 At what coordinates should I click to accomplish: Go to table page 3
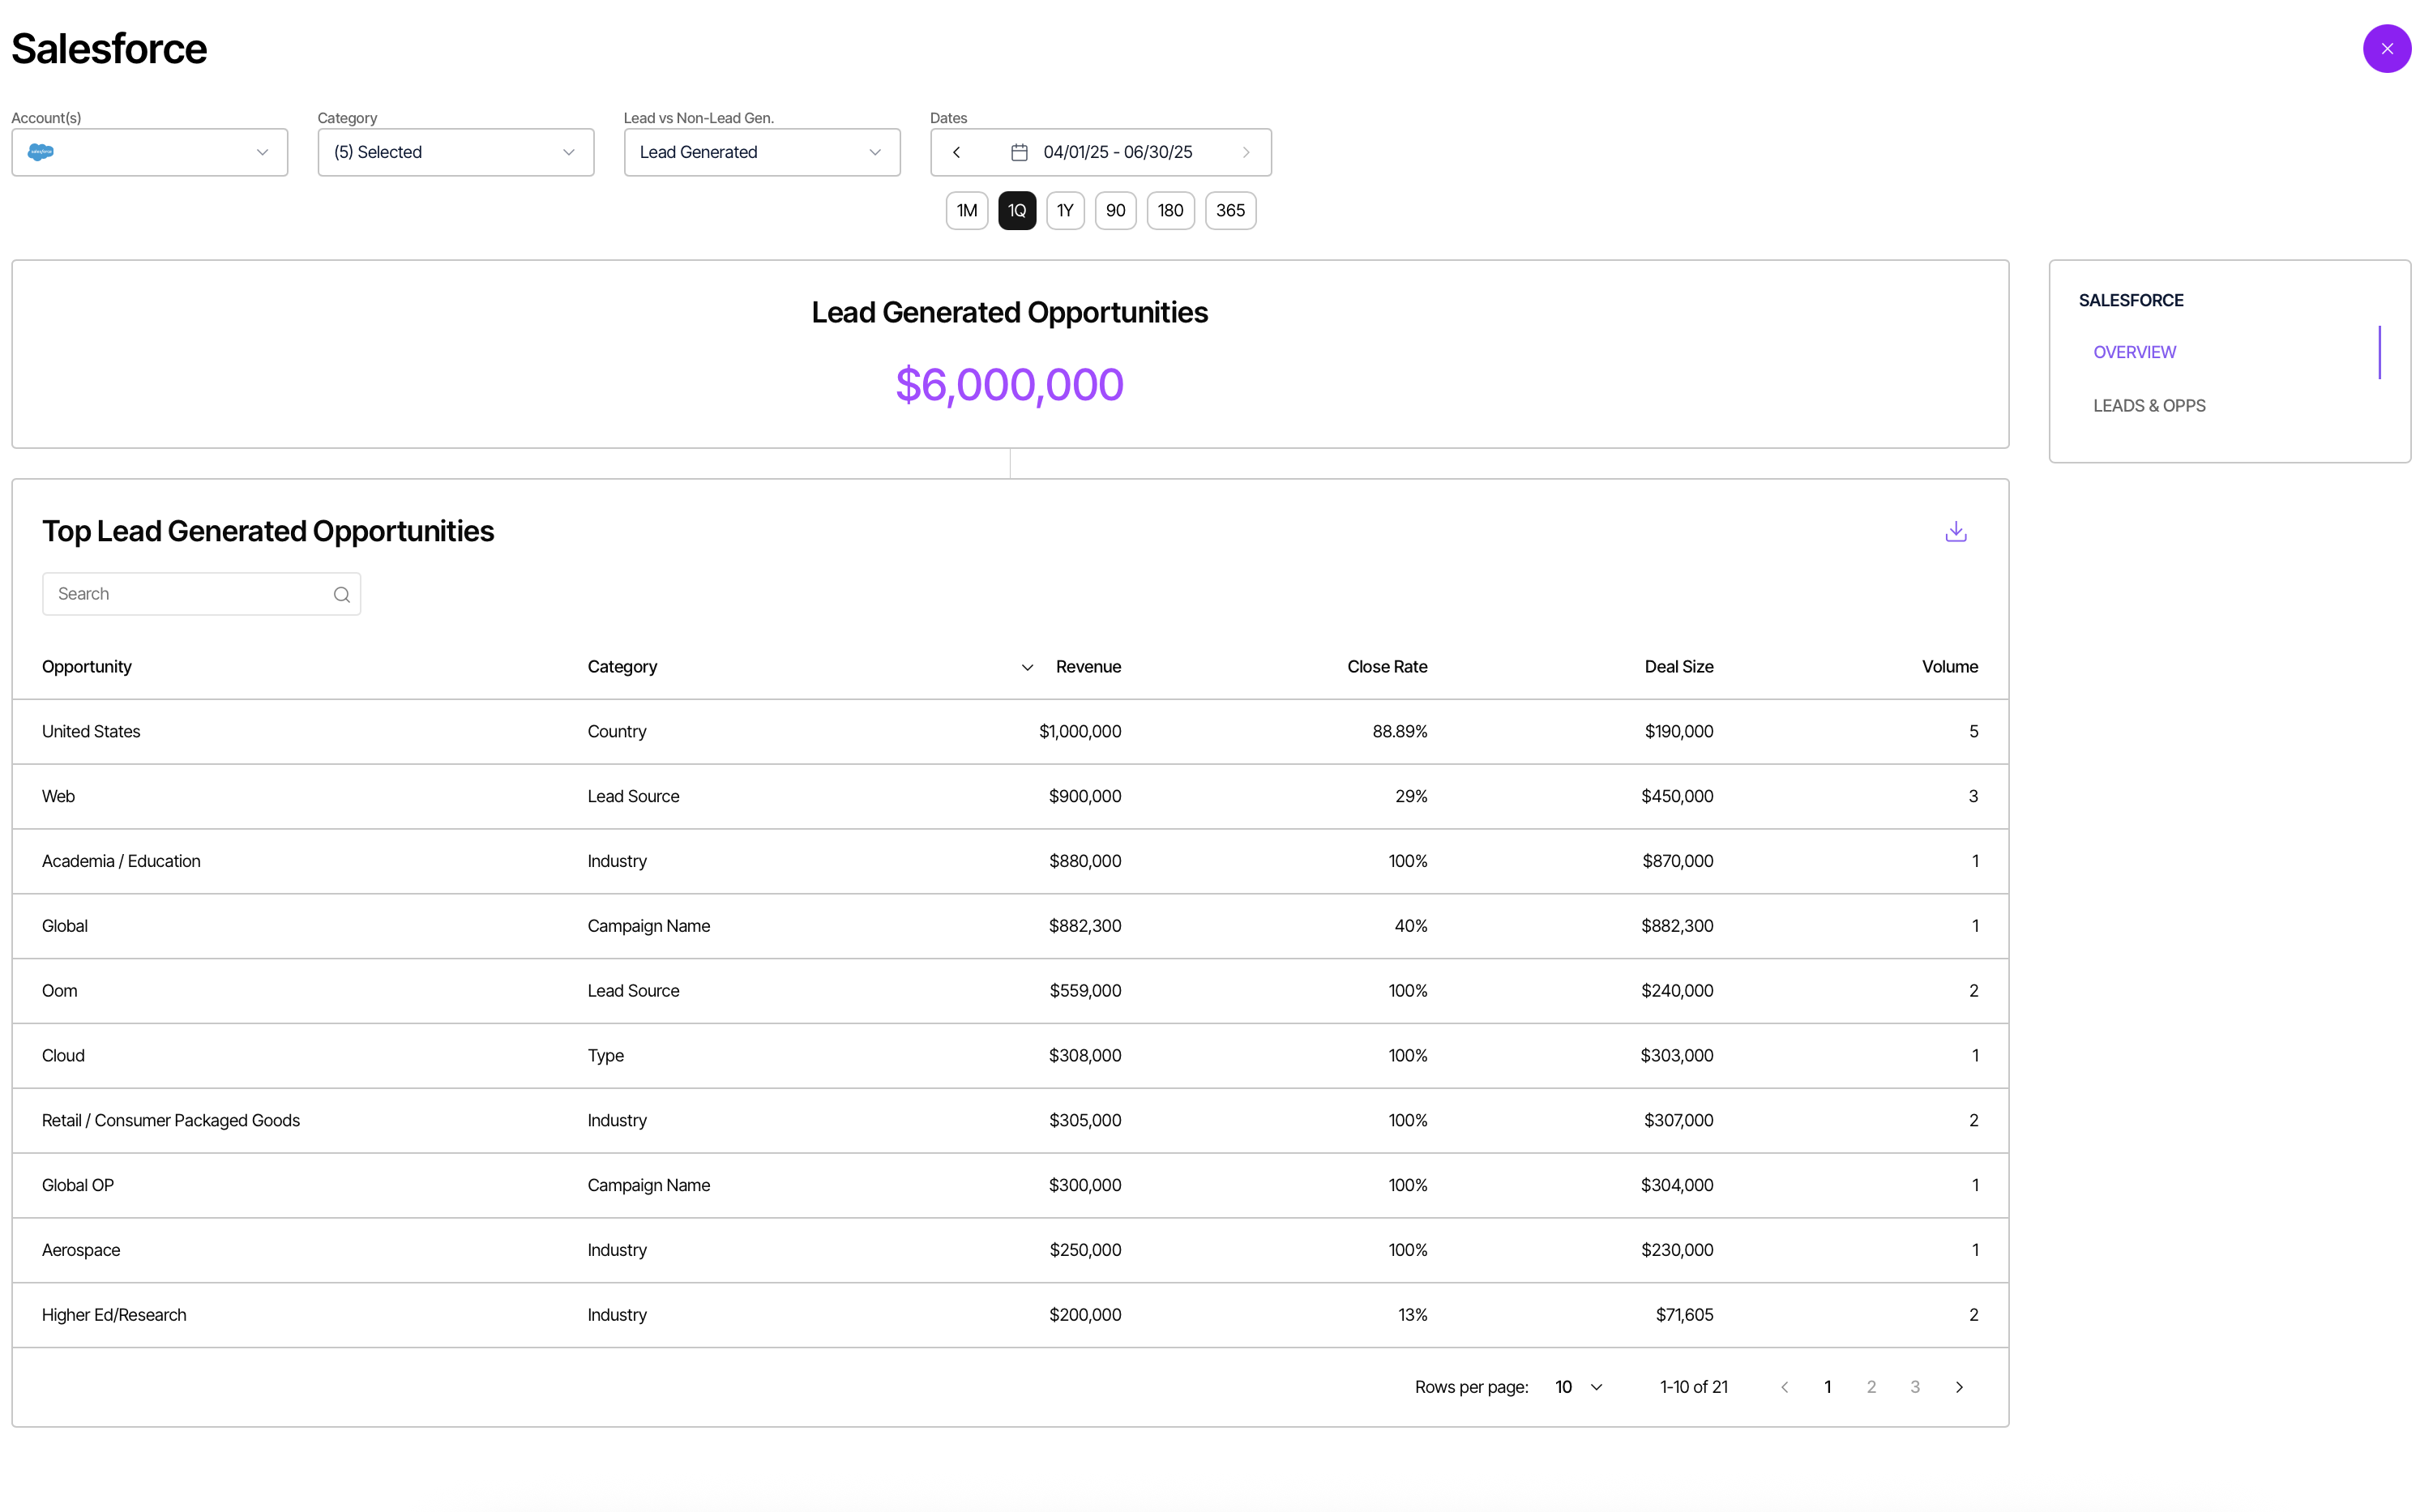pyautogui.click(x=1914, y=1387)
